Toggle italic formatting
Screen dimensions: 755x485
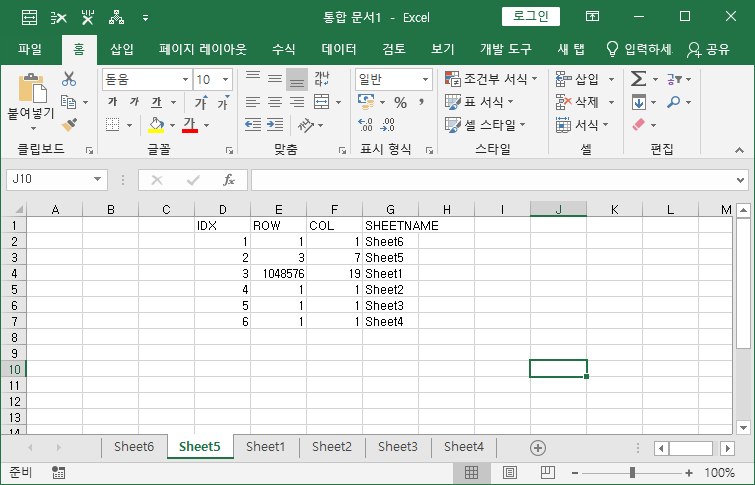[134, 102]
